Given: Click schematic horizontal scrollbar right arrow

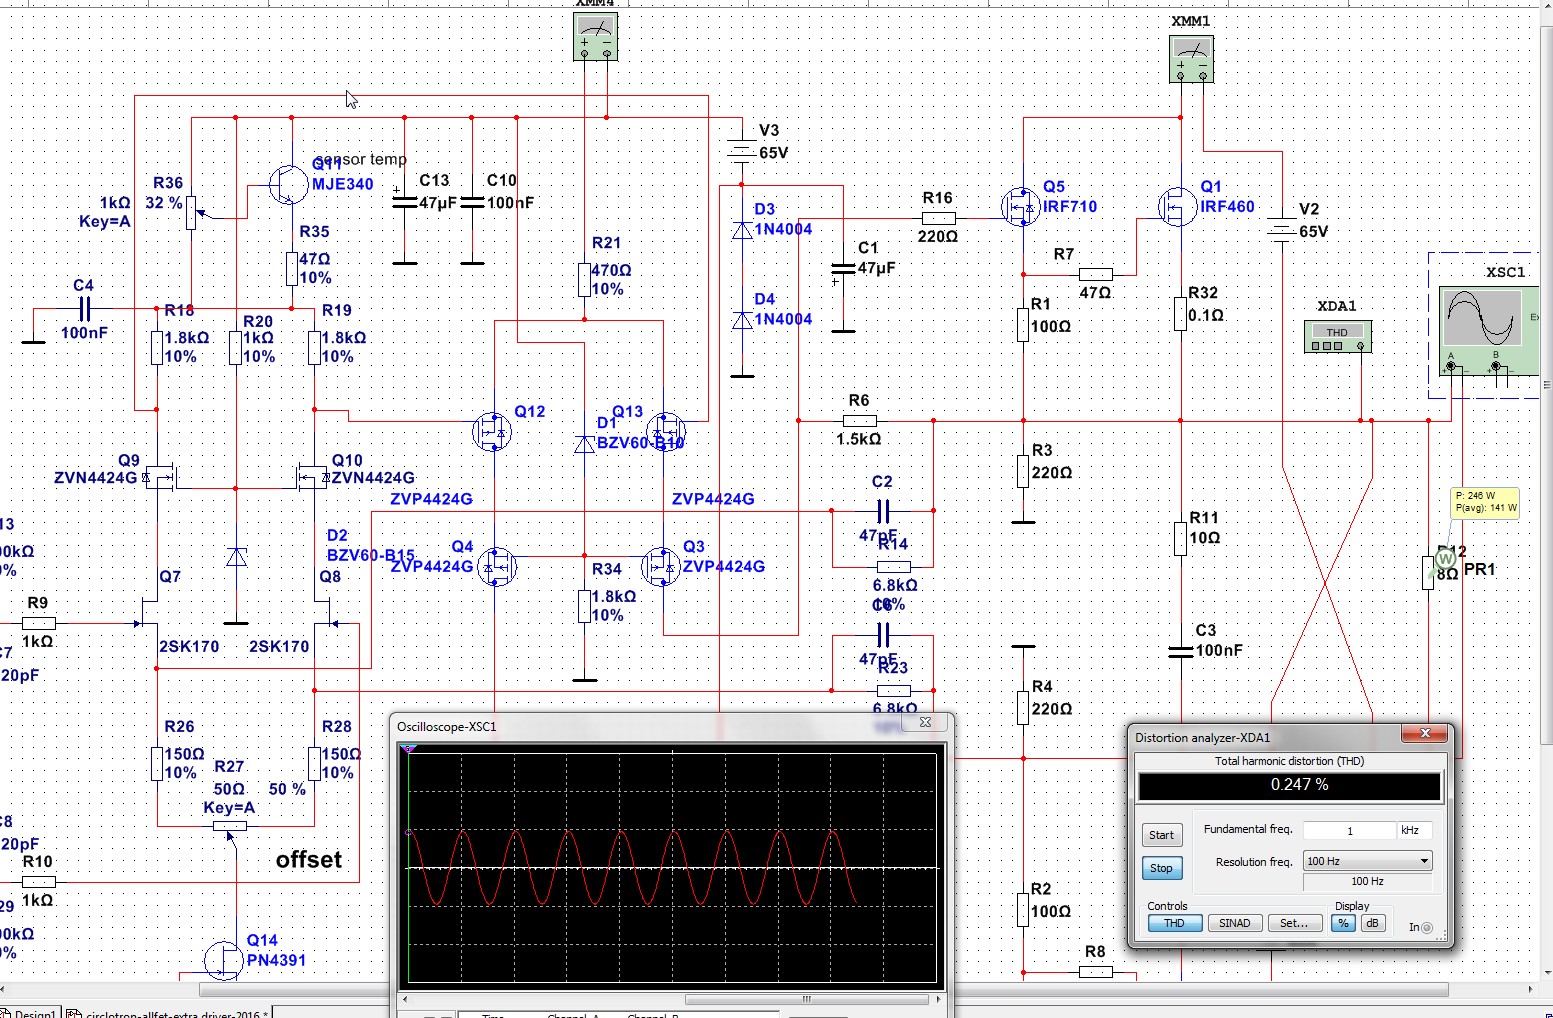Looking at the screenshot, I should point(1530,990).
